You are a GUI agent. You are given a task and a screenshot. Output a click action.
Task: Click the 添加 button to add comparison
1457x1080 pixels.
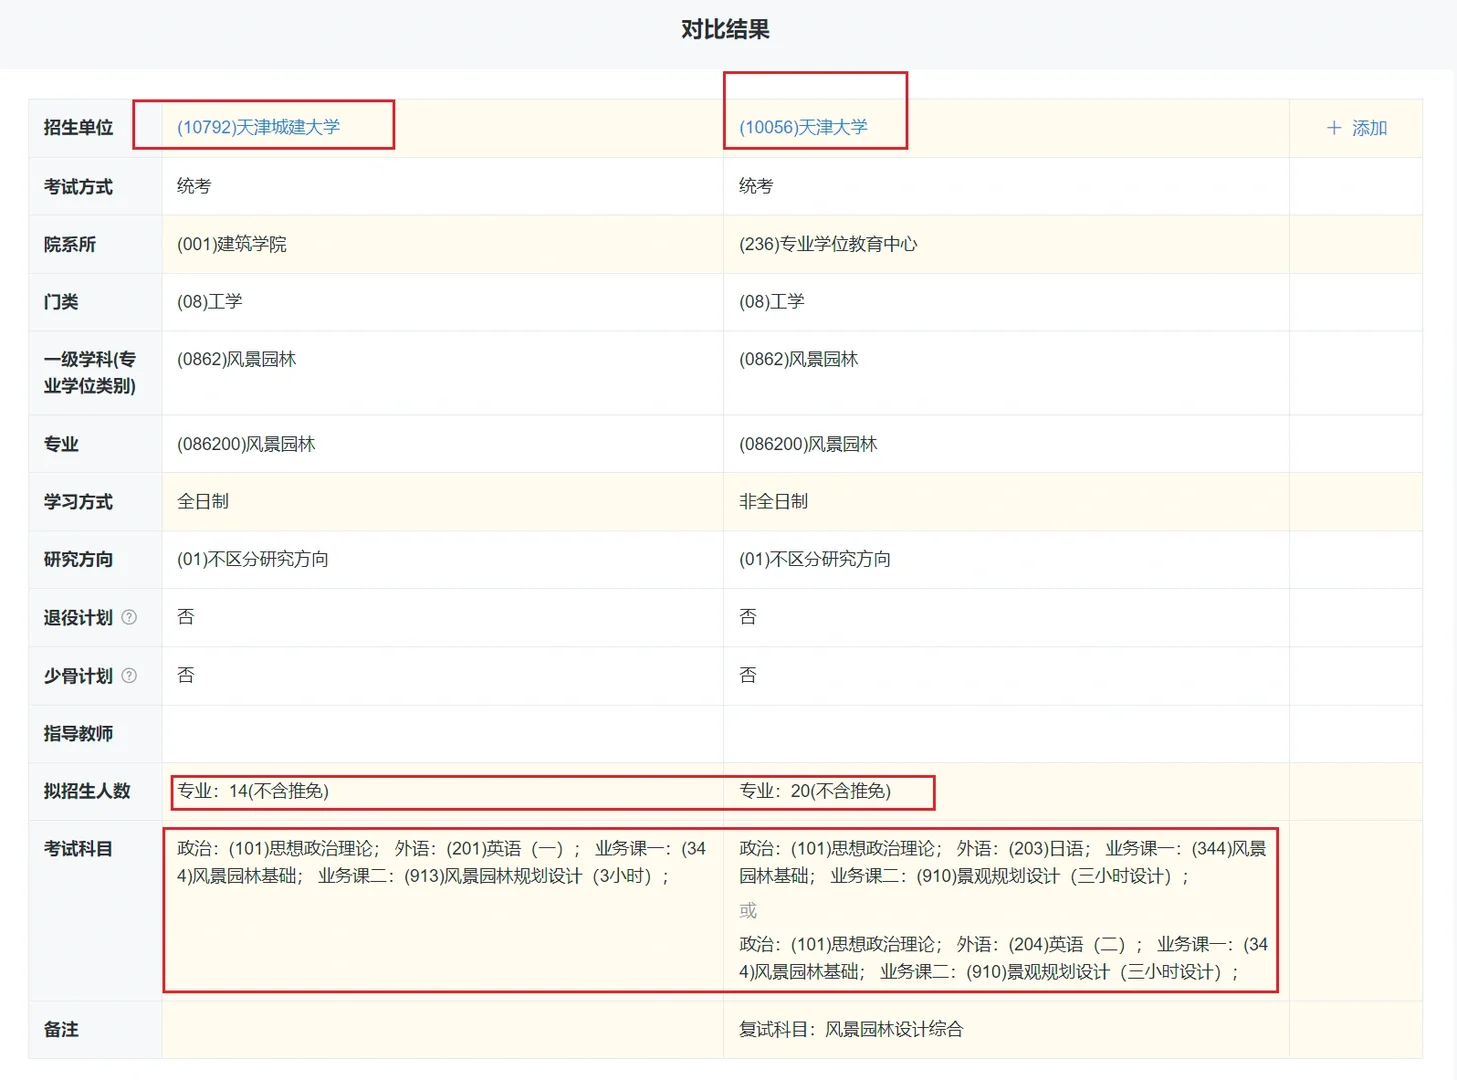tap(1367, 128)
